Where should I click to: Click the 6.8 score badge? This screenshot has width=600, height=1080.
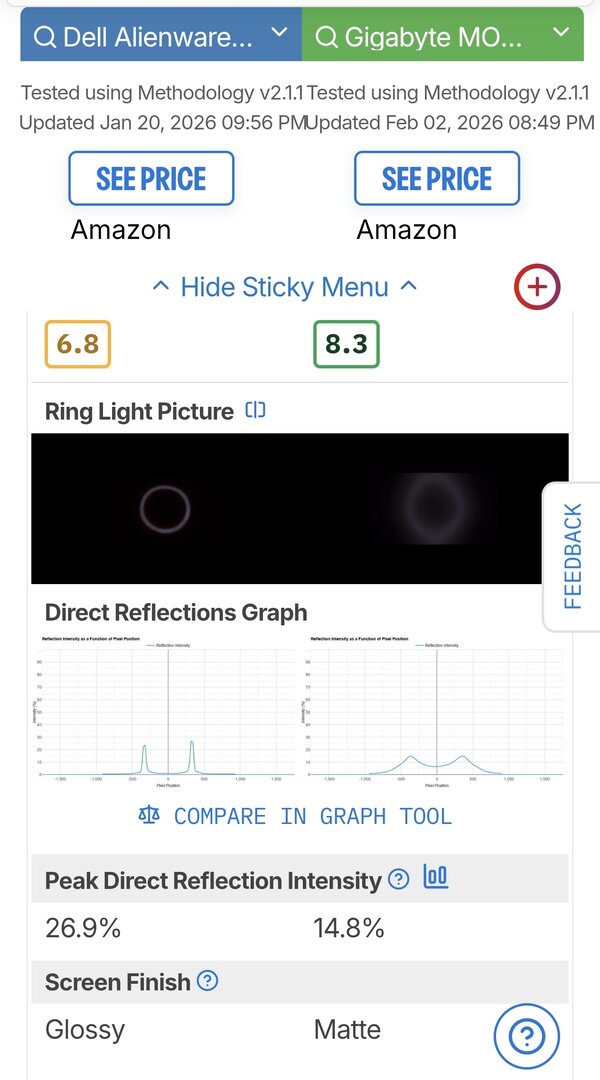point(78,344)
